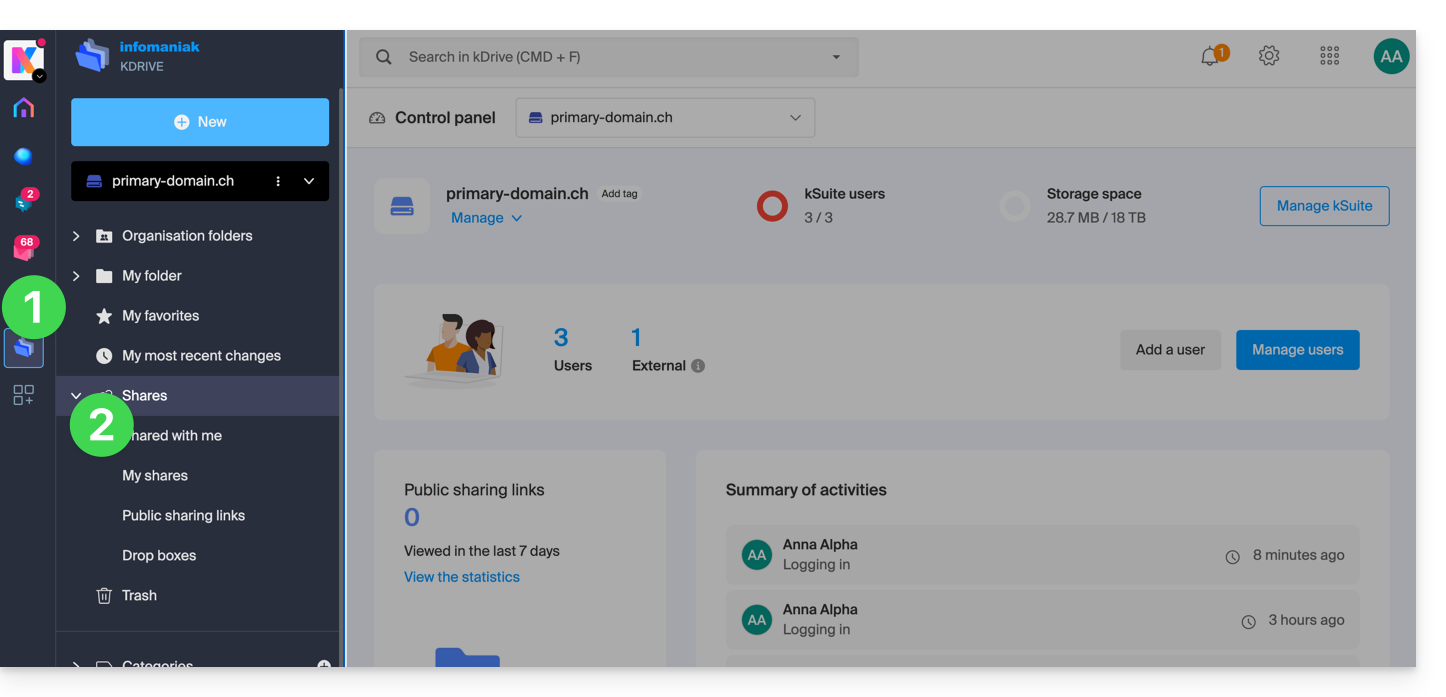The image size is (1446, 697).
Task: Open Public sharing links in sidebar
Action: tap(183, 516)
